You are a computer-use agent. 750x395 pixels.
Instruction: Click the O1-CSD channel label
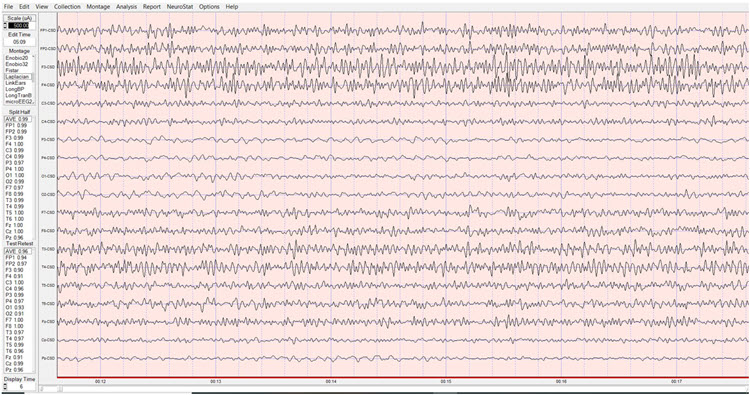(x=49, y=176)
